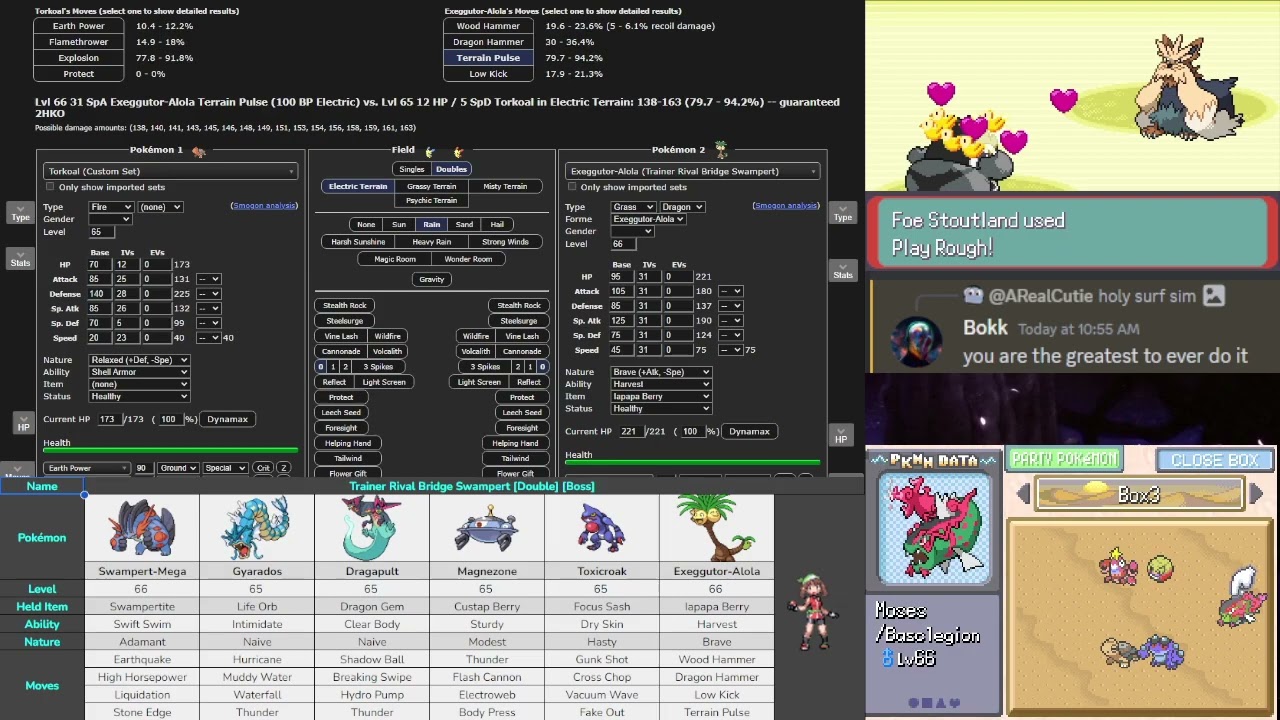1280x720 pixels.
Task: Click the Magnezone sprite in the trainer table
Action: pyautogui.click(x=486, y=530)
